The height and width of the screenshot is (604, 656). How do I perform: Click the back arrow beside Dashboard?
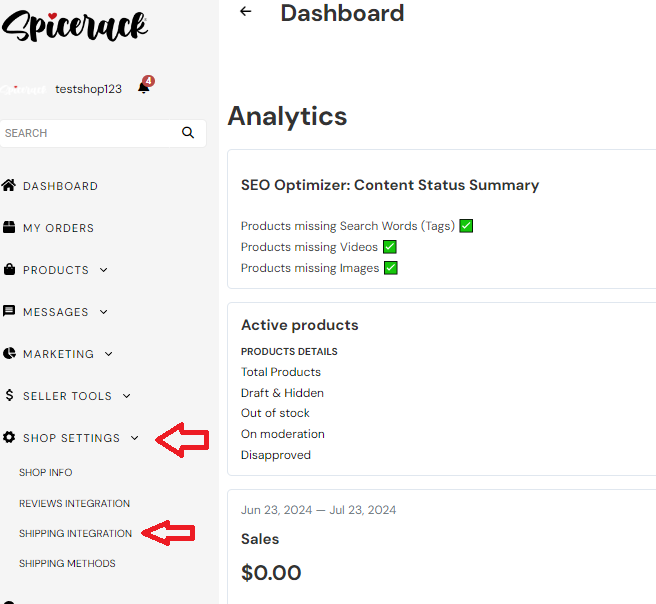click(246, 12)
